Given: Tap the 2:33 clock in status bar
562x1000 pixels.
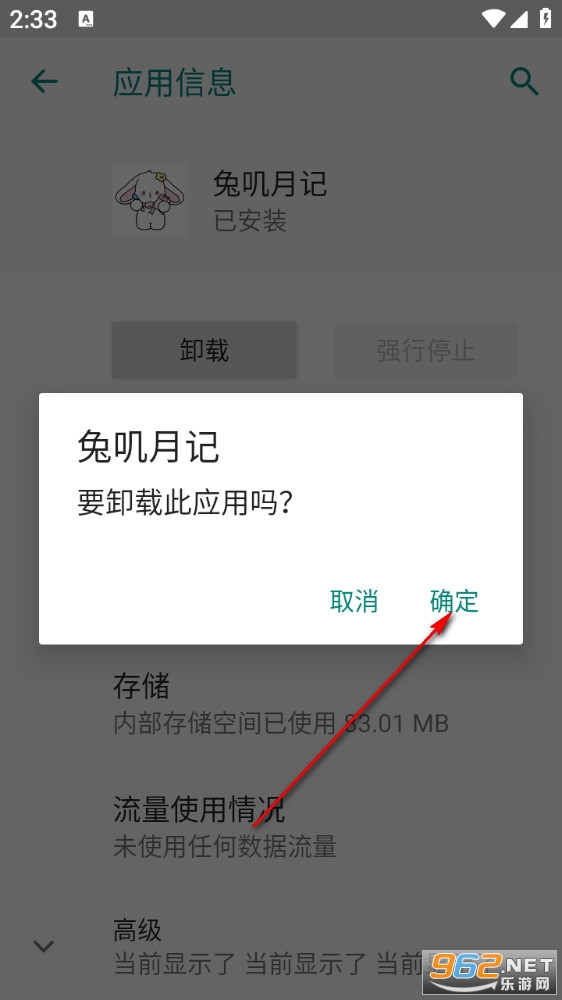Looking at the screenshot, I should coord(33,19).
